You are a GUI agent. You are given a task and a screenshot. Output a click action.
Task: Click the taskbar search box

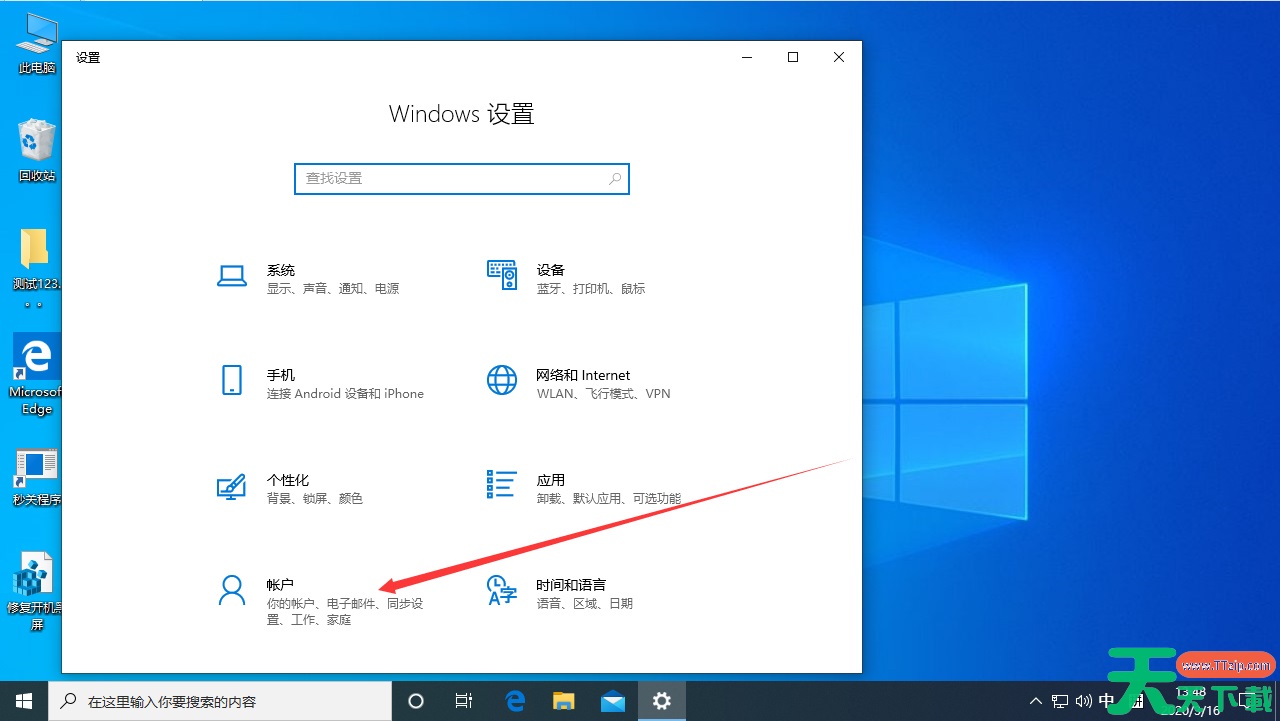[220, 701]
